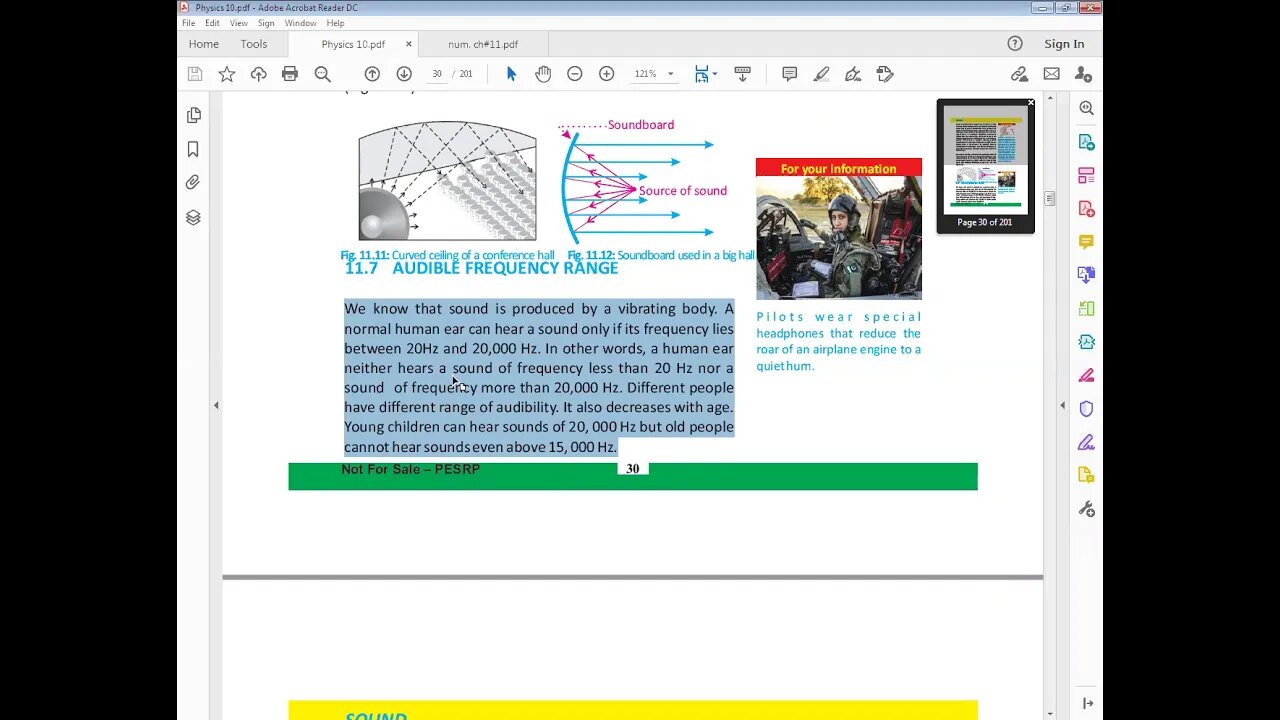Open the Protect shield tool

(x=1087, y=409)
